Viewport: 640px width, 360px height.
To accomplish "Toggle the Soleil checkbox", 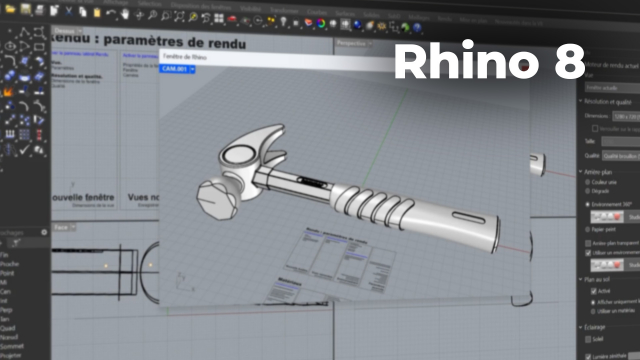I will (588, 339).
